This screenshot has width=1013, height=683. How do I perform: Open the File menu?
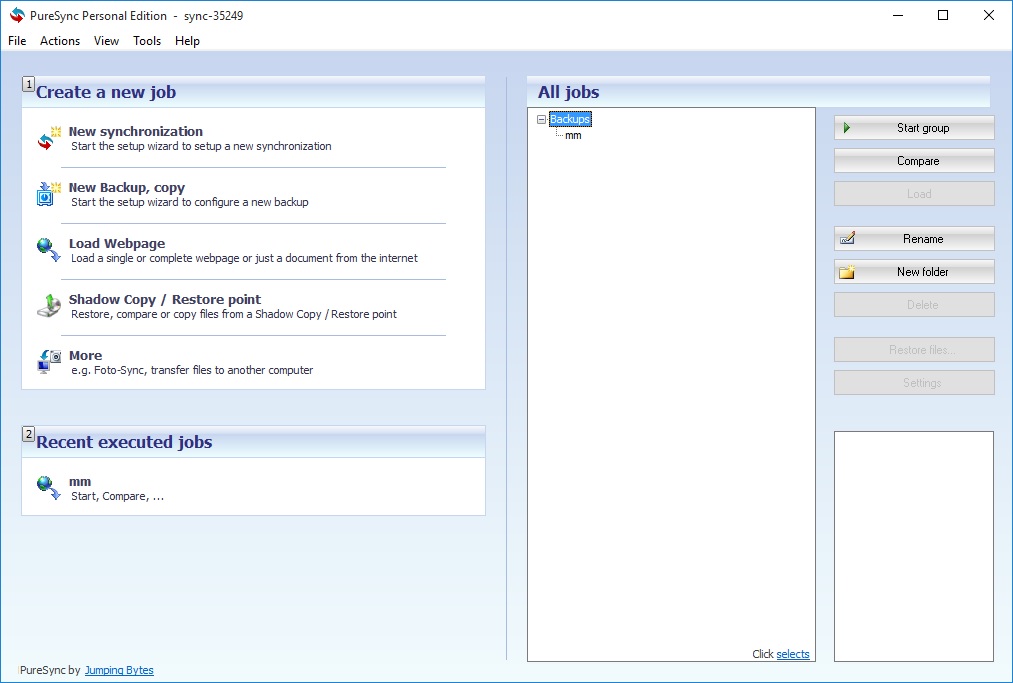click(x=17, y=41)
